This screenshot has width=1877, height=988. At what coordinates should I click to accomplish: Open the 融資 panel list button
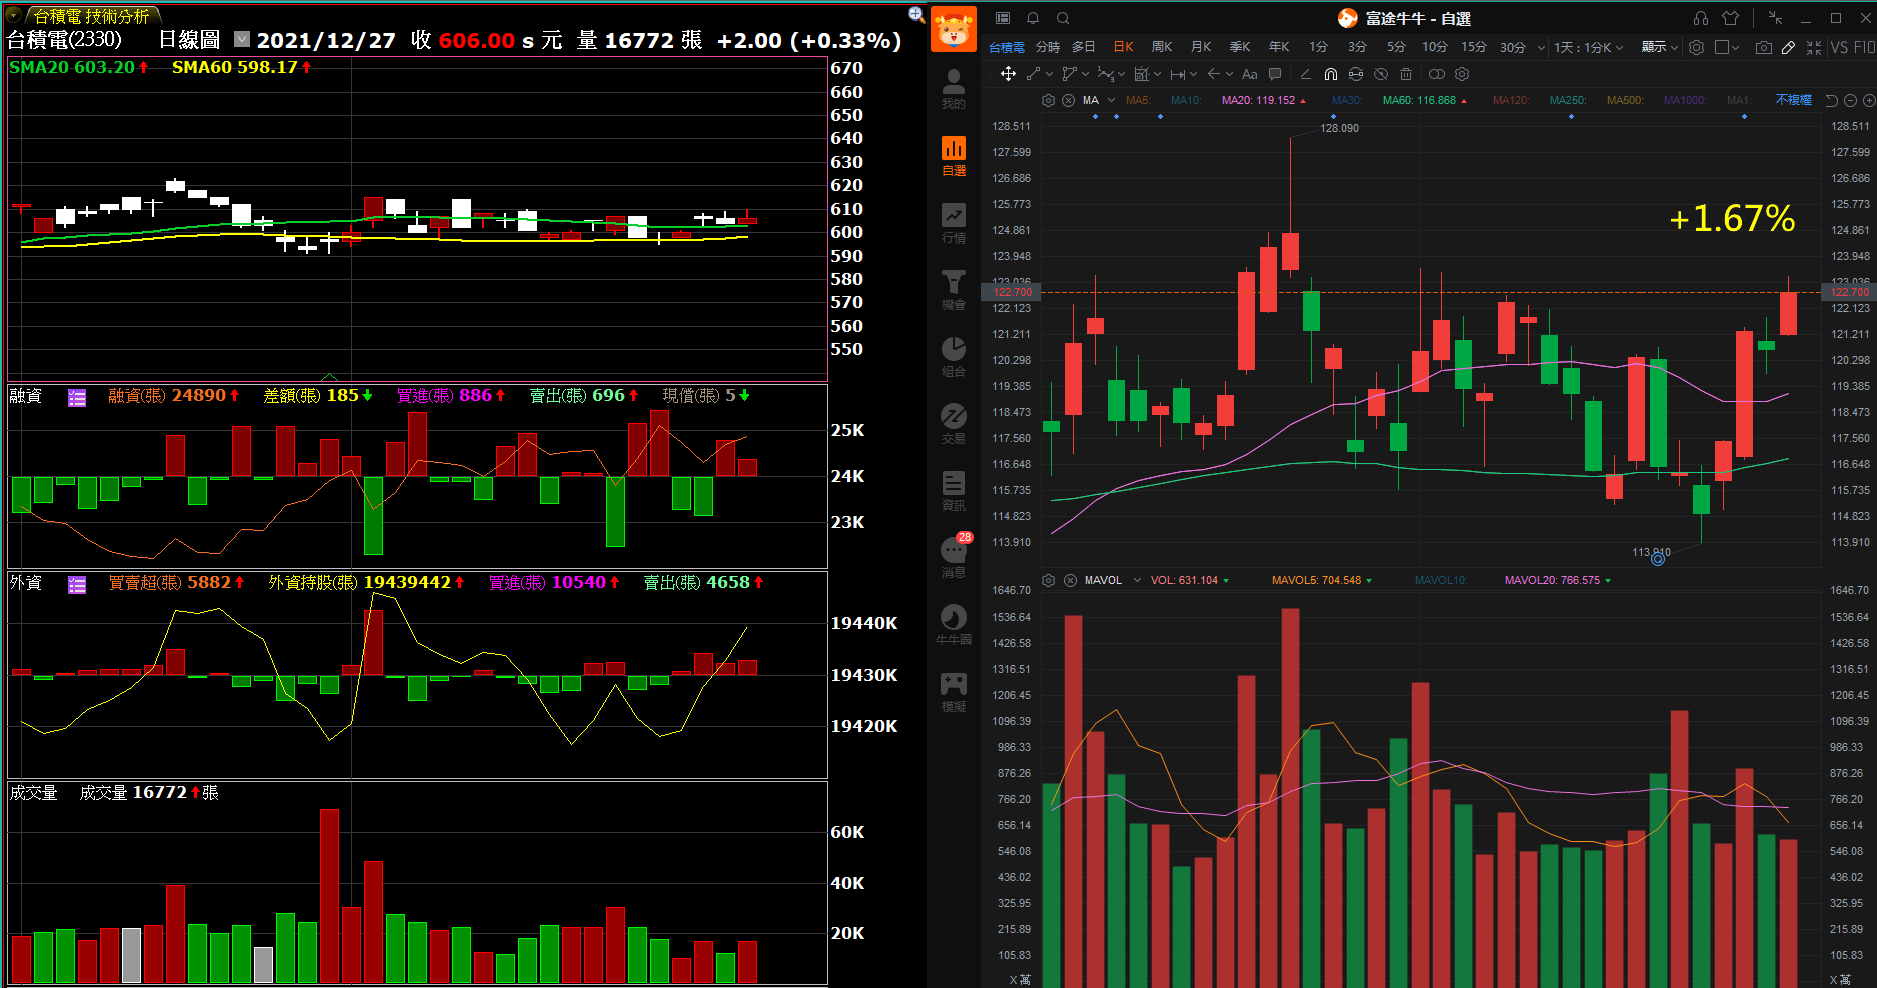(x=77, y=398)
